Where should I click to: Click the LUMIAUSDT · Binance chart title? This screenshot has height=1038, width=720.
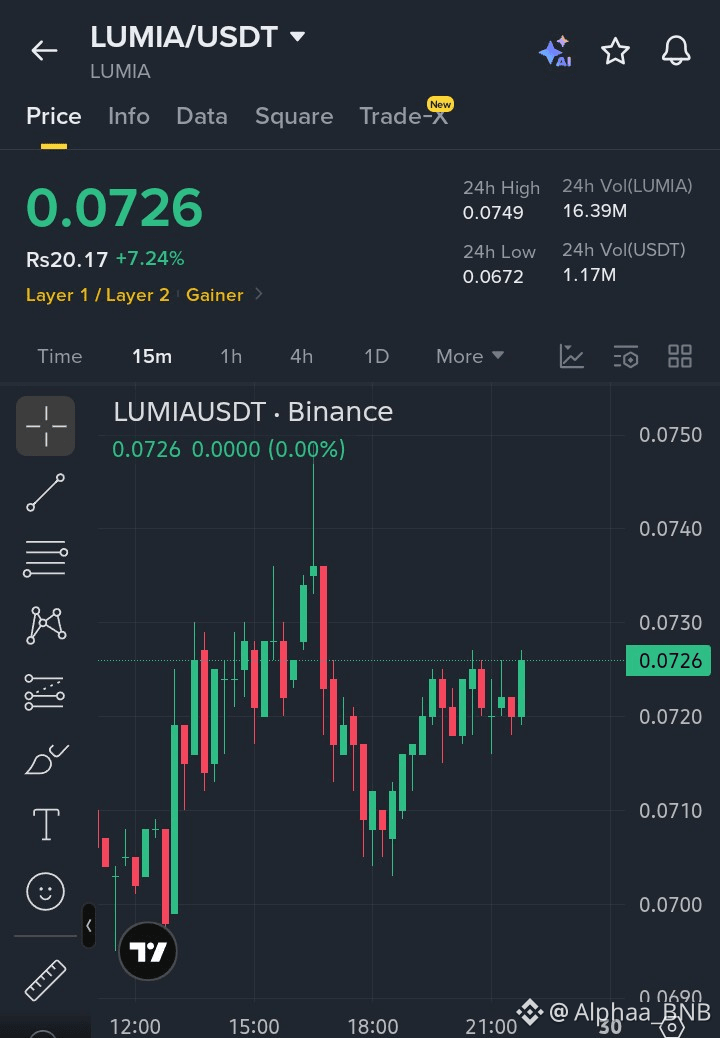tap(253, 412)
